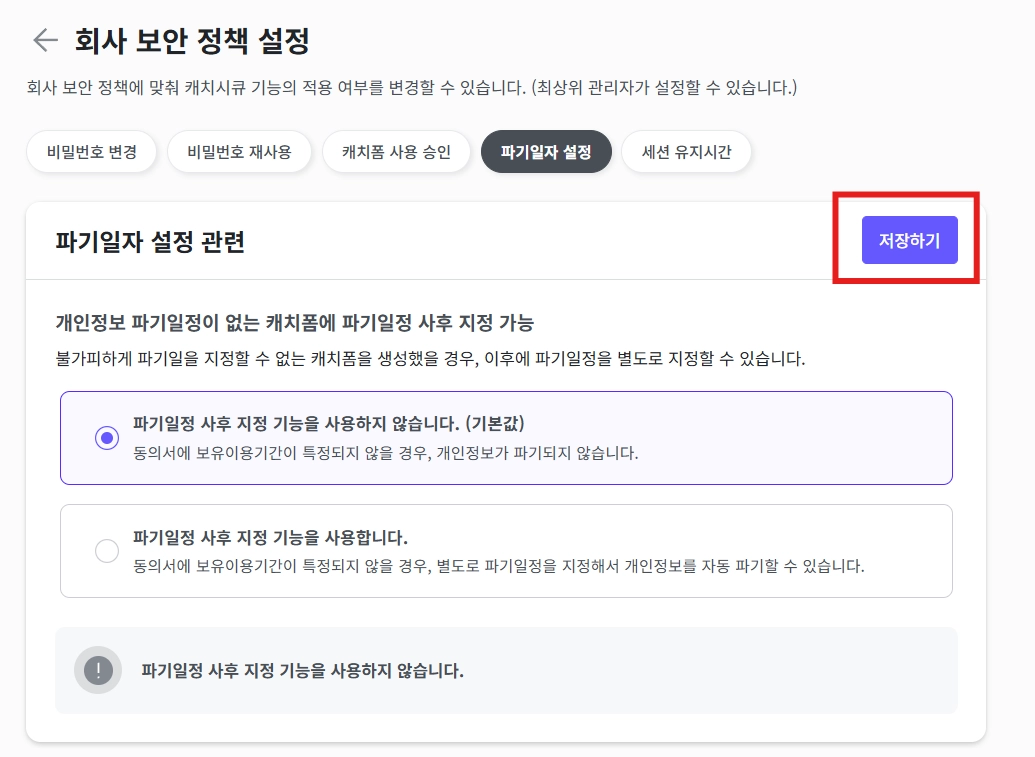Select the 기능을 사용합니다 radio button
Image resolution: width=1035 pixels, height=757 pixels.
click(x=107, y=551)
